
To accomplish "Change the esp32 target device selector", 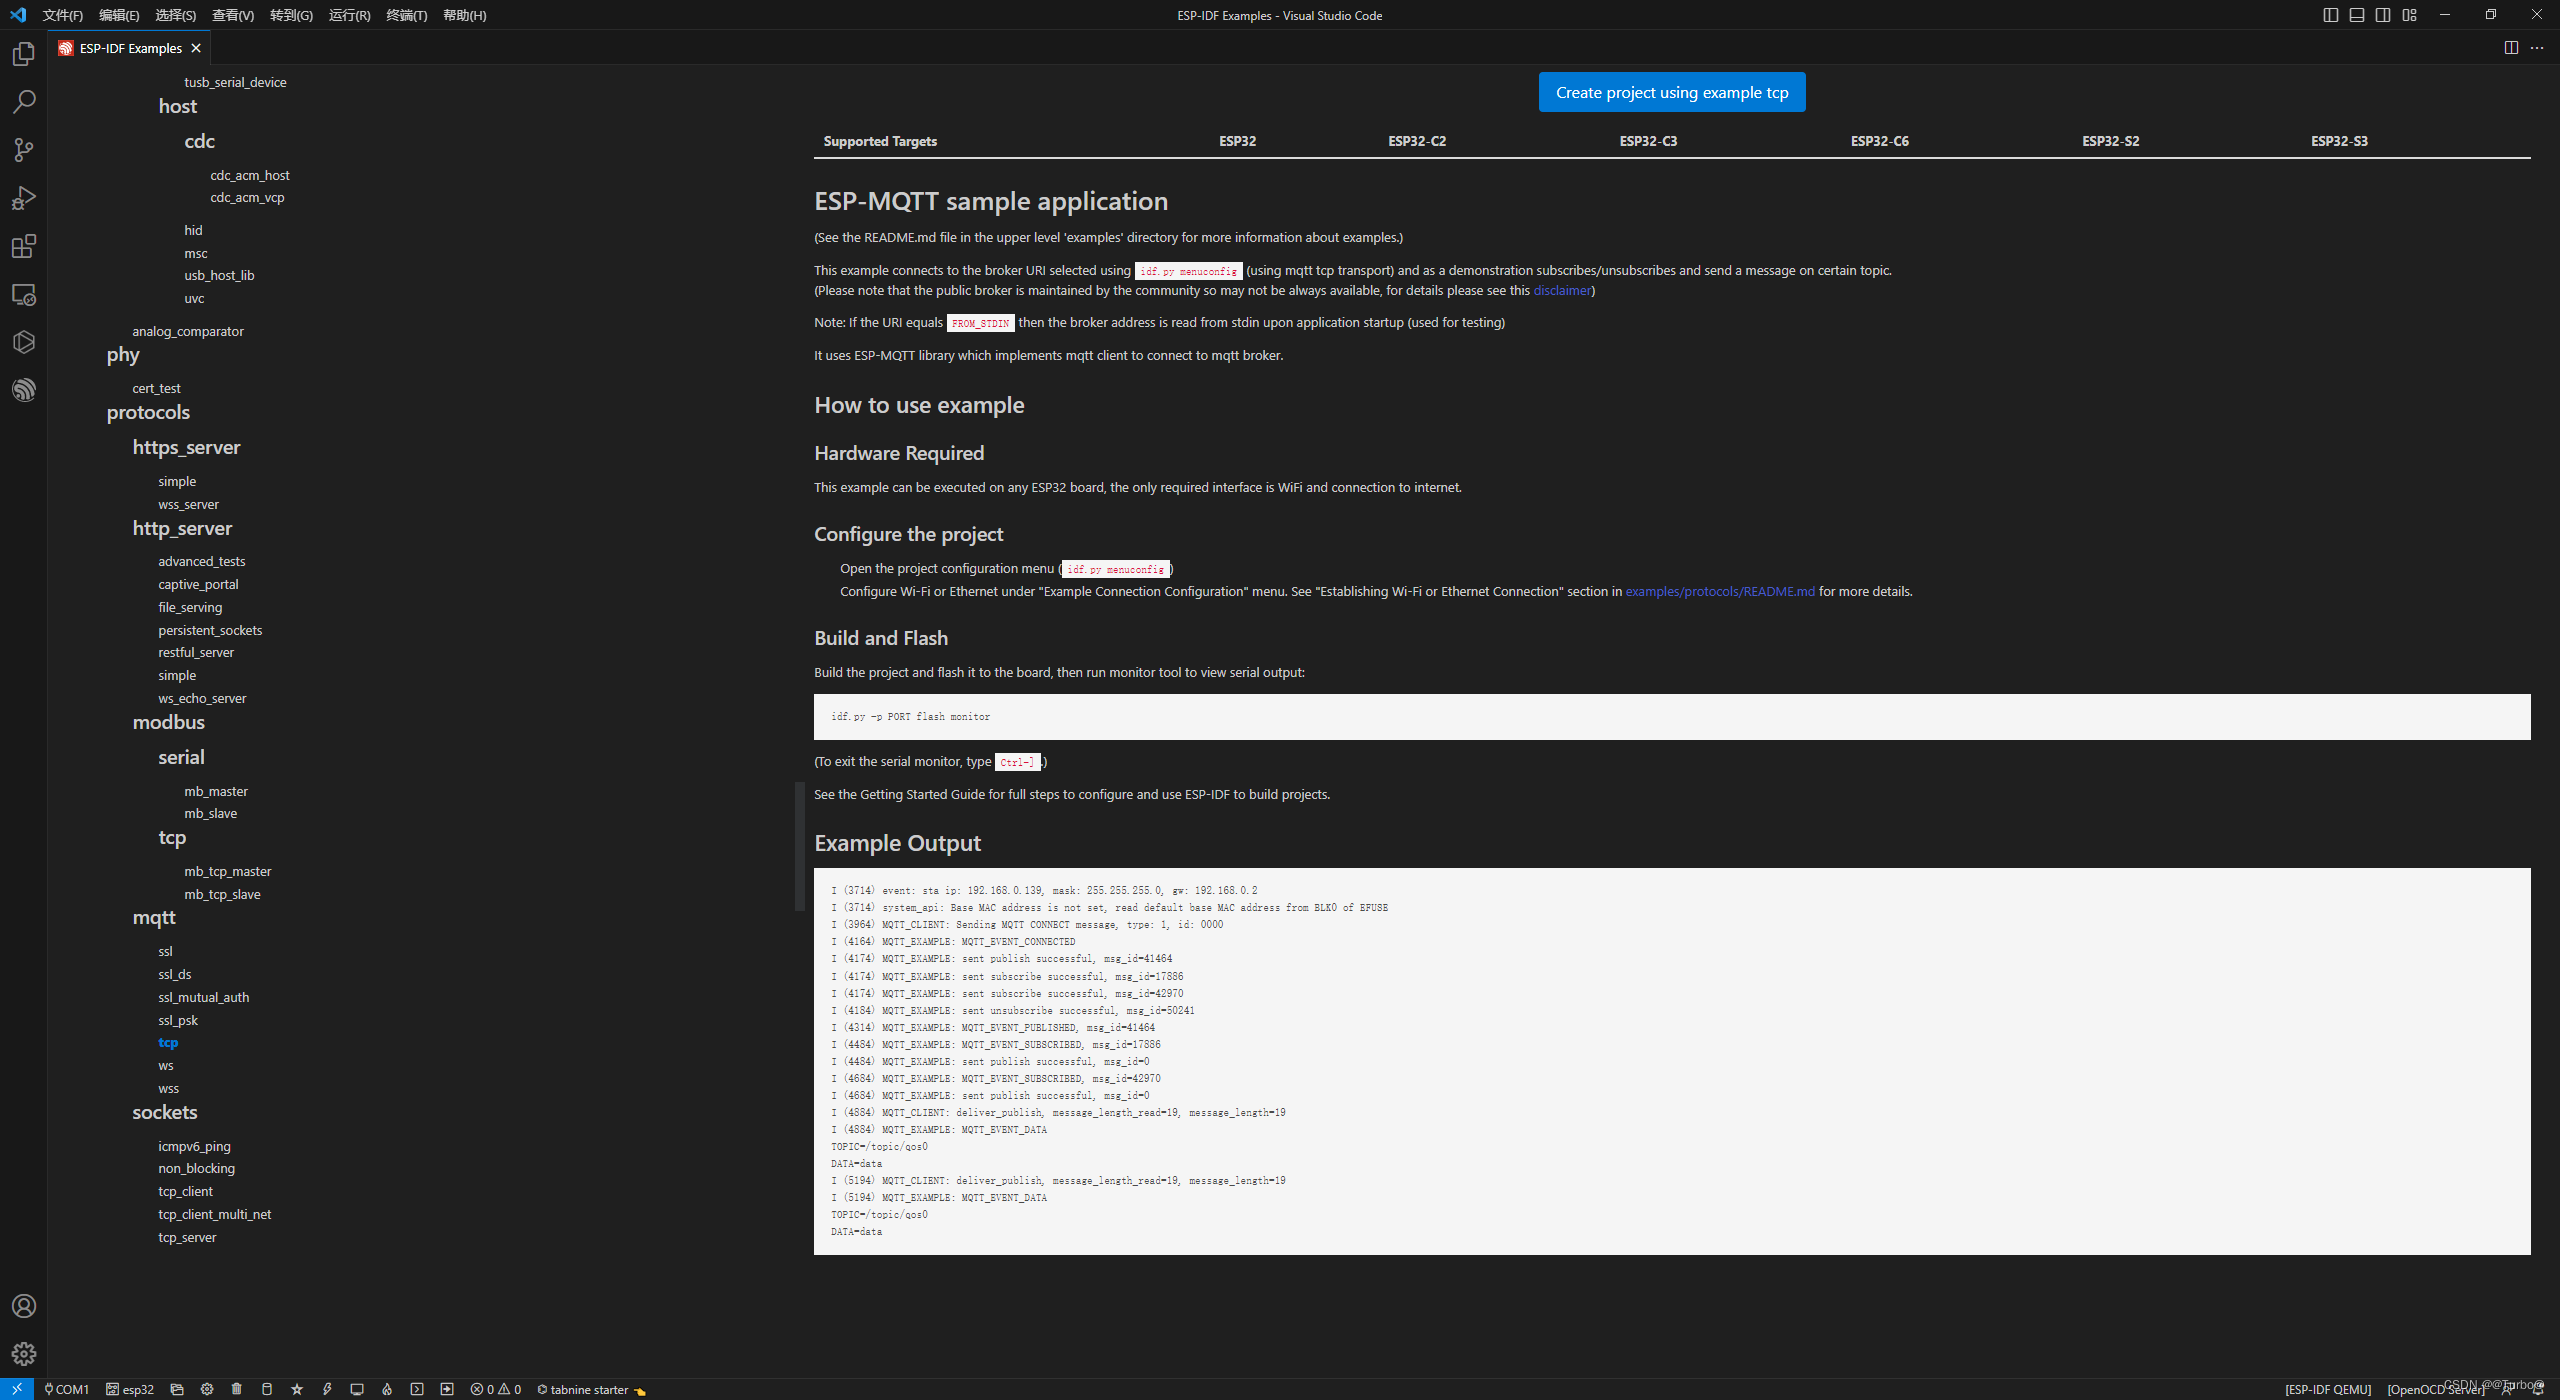I will click(x=131, y=1389).
